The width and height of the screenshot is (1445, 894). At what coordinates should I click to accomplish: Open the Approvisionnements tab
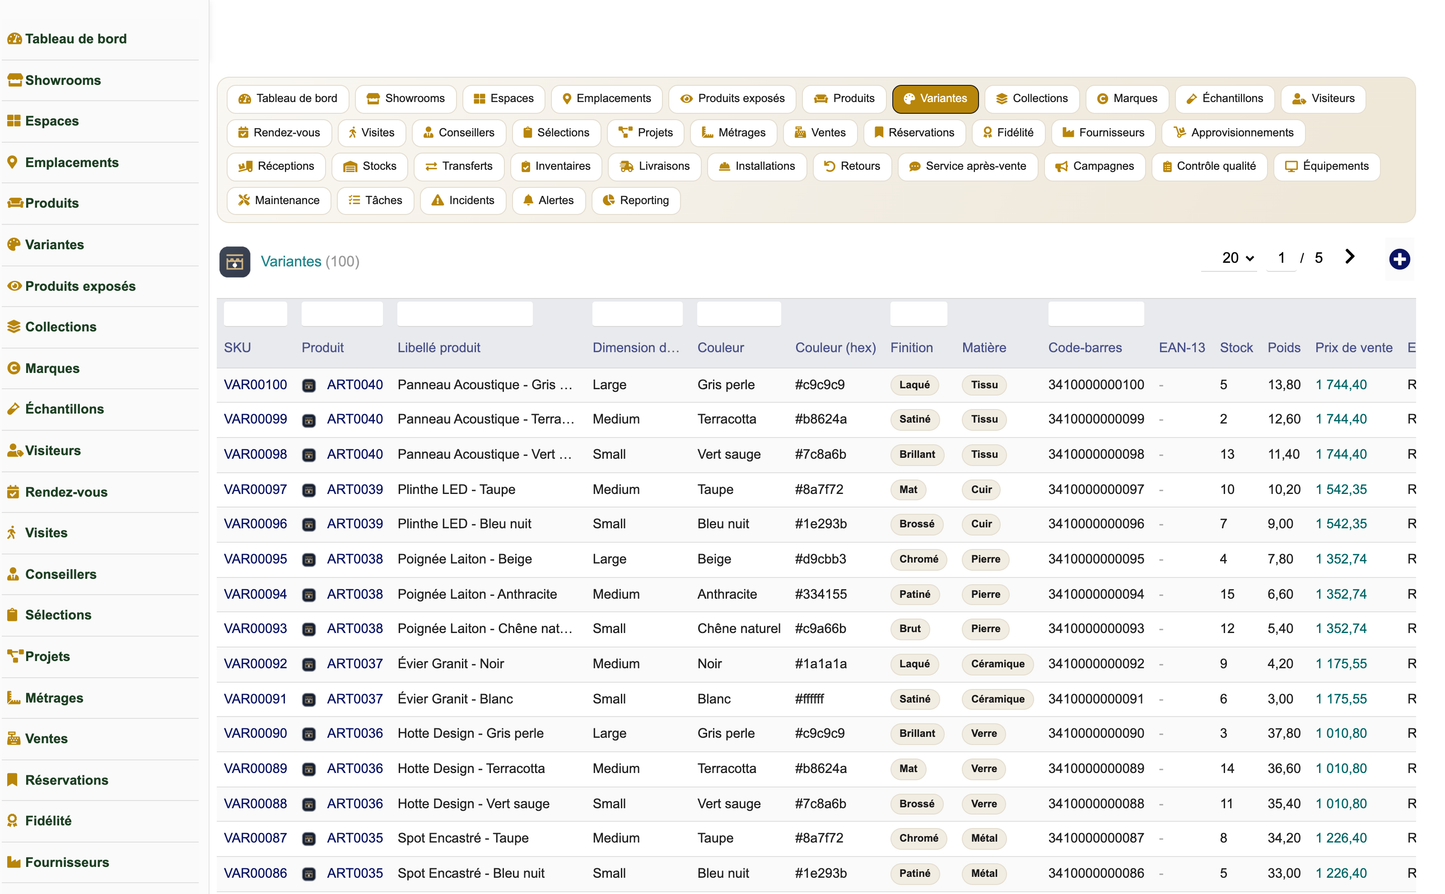1233,133
